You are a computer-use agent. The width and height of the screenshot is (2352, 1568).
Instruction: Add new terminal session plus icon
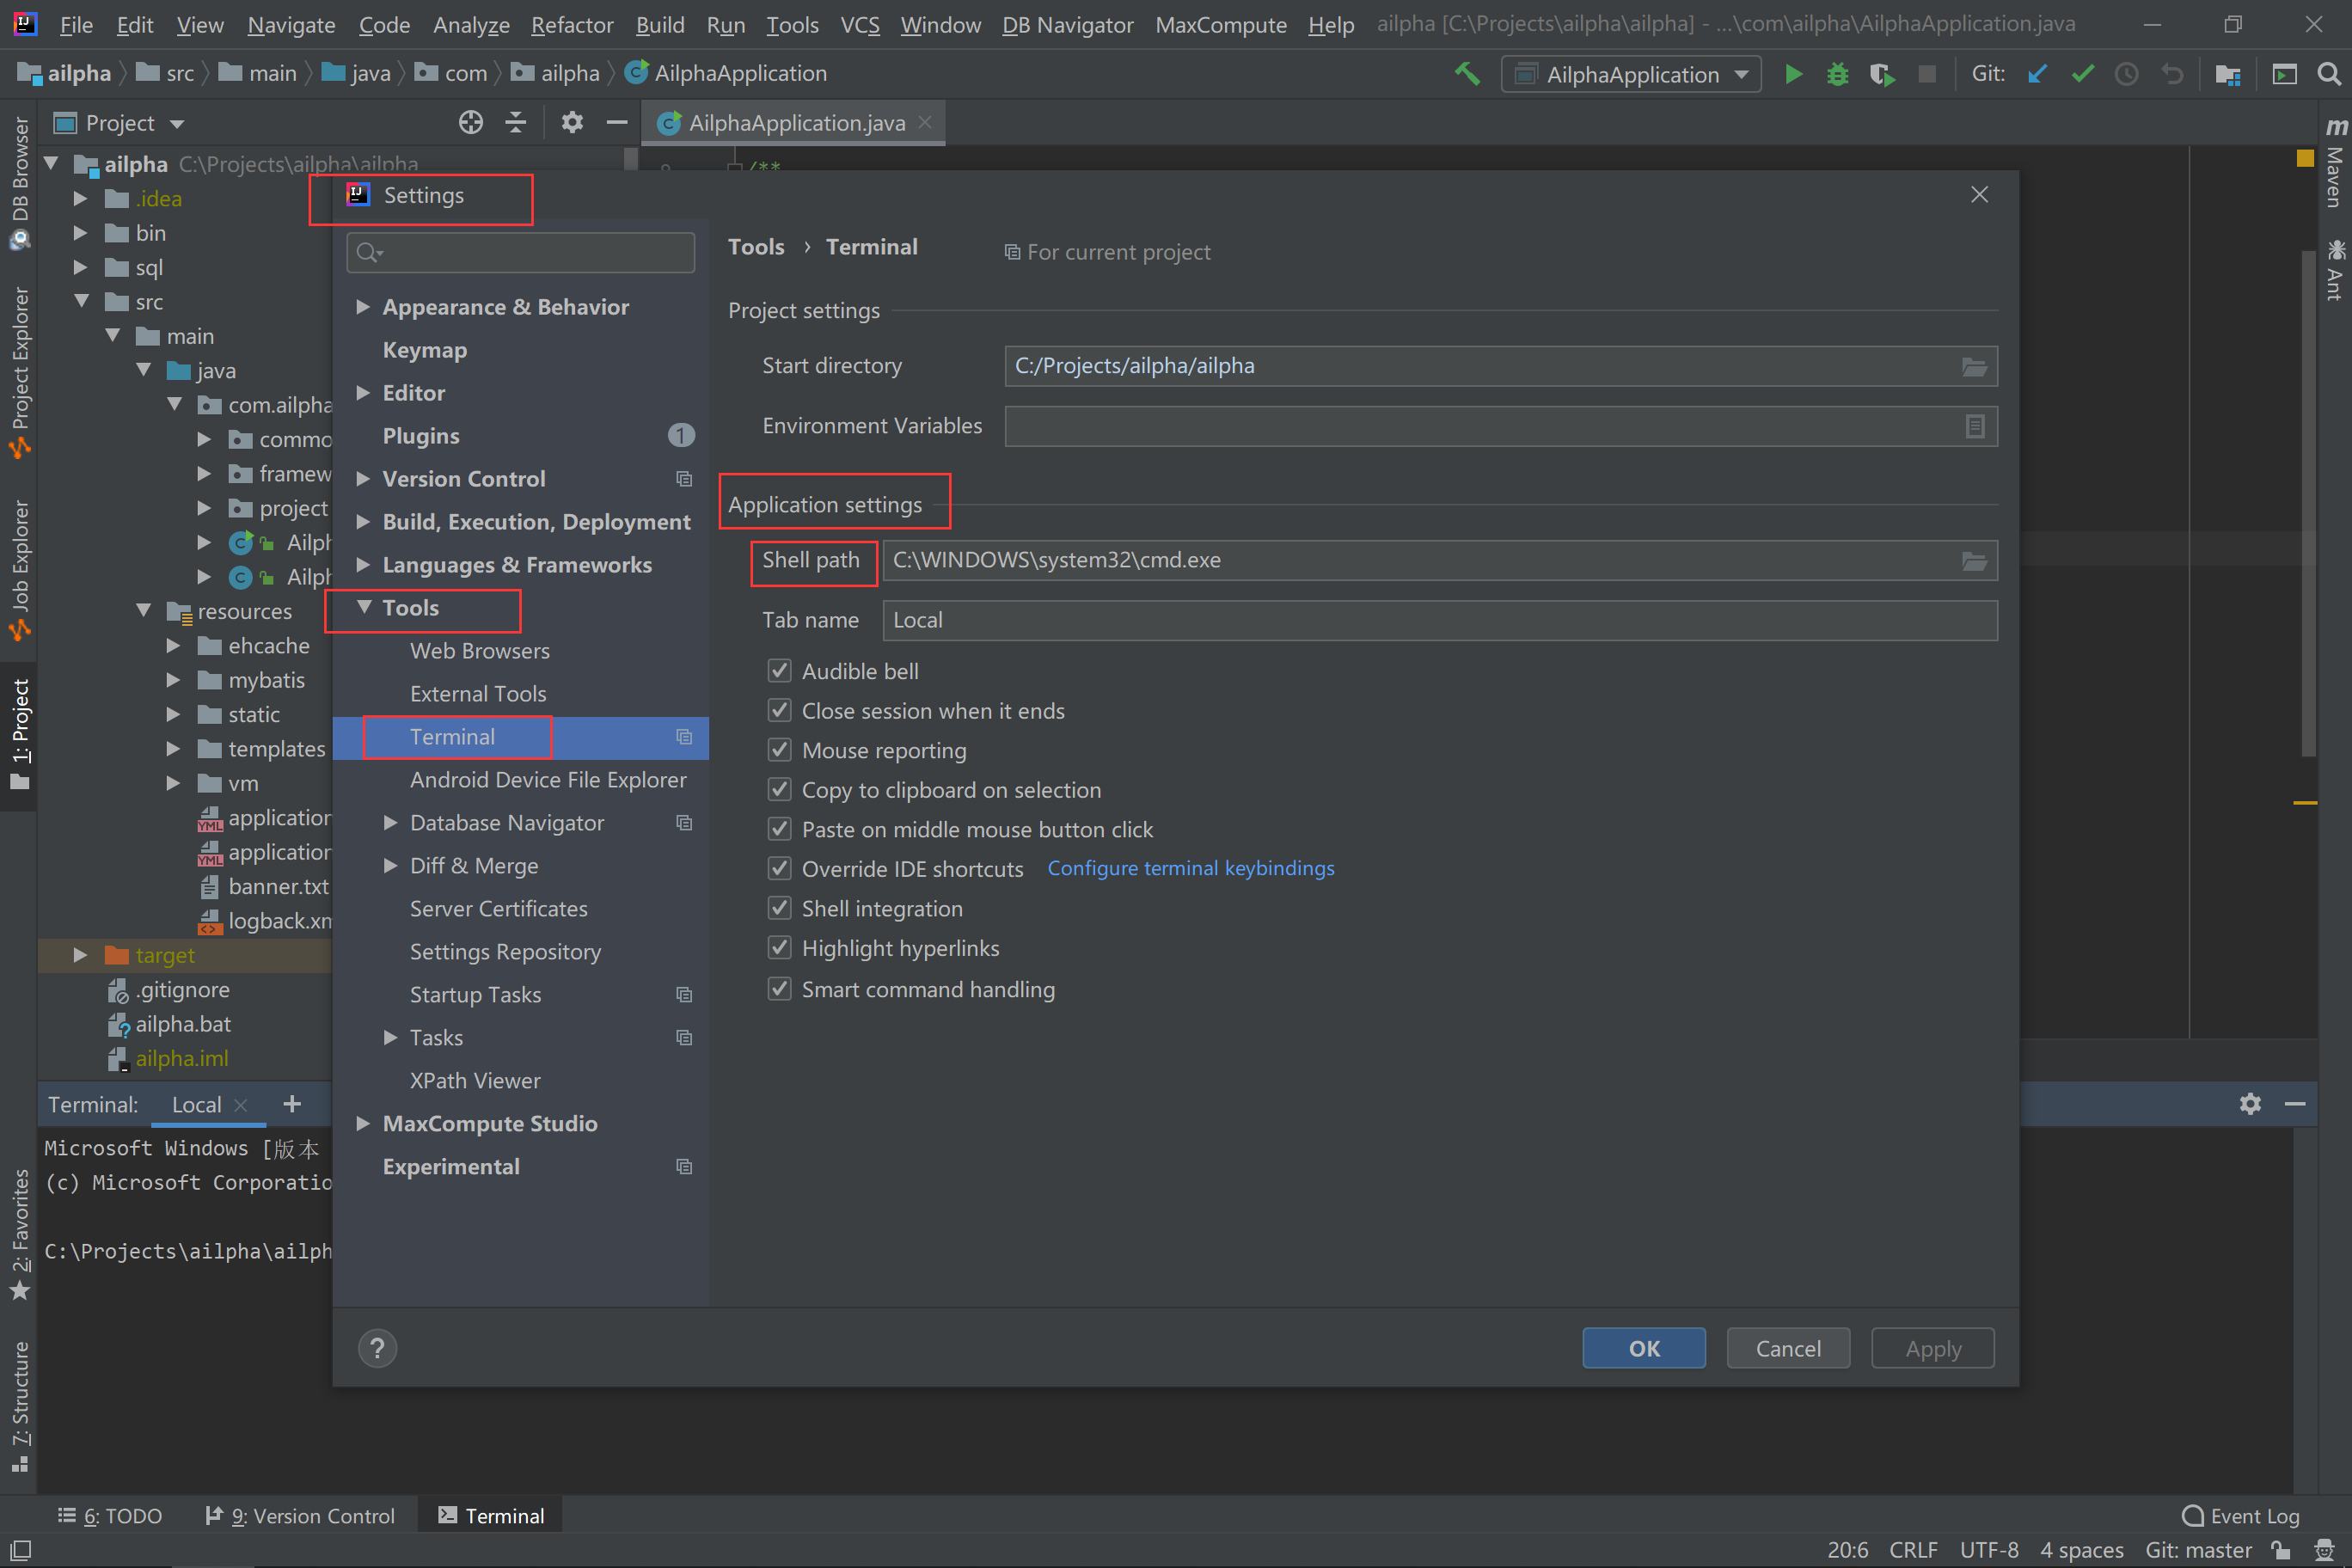pyautogui.click(x=292, y=1104)
